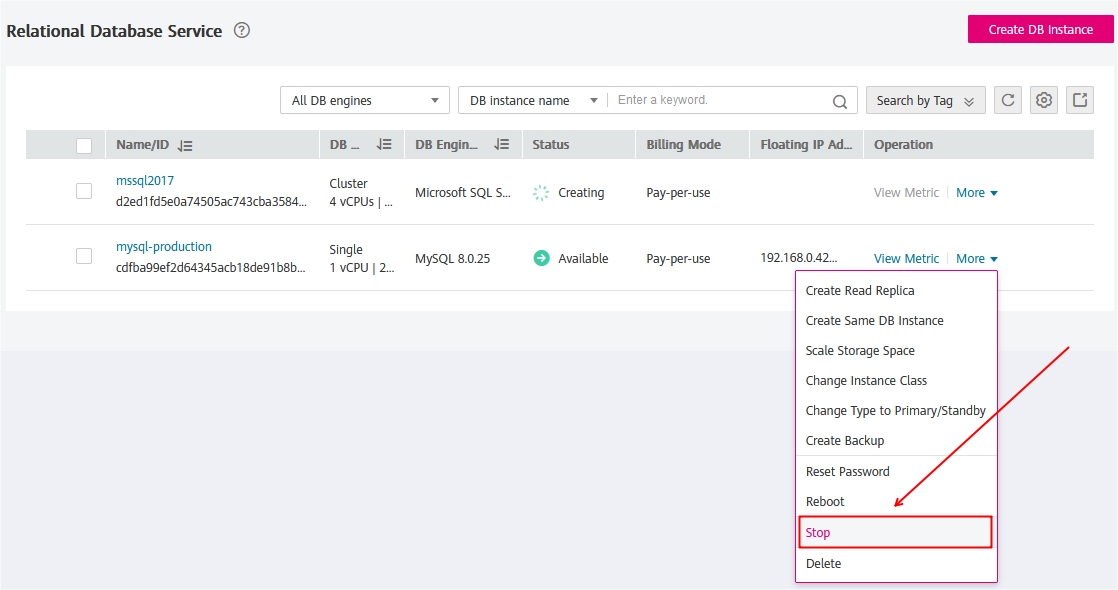Open the All DB engines dropdown
Viewport: 1118px width, 590px height.
tap(364, 100)
